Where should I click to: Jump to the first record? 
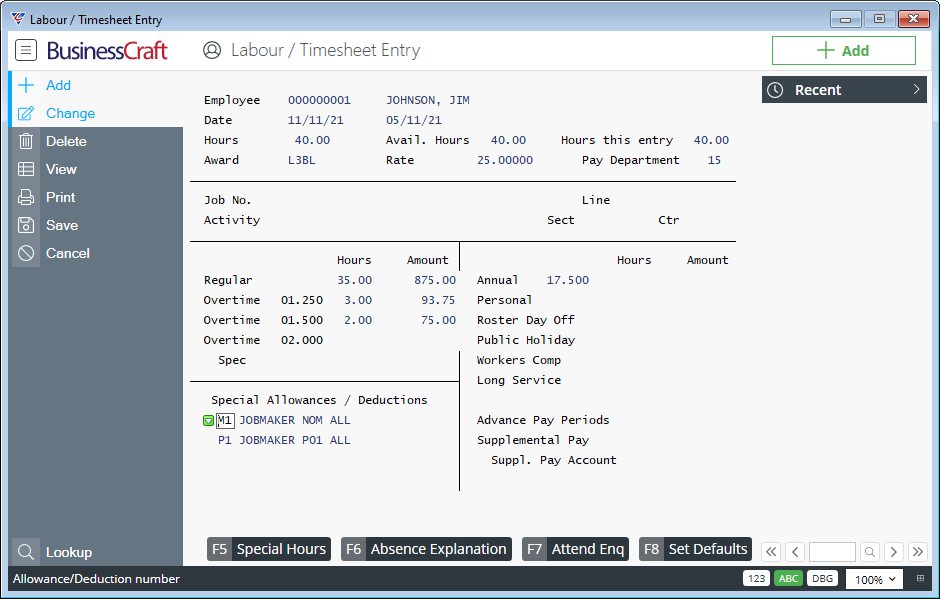point(772,552)
